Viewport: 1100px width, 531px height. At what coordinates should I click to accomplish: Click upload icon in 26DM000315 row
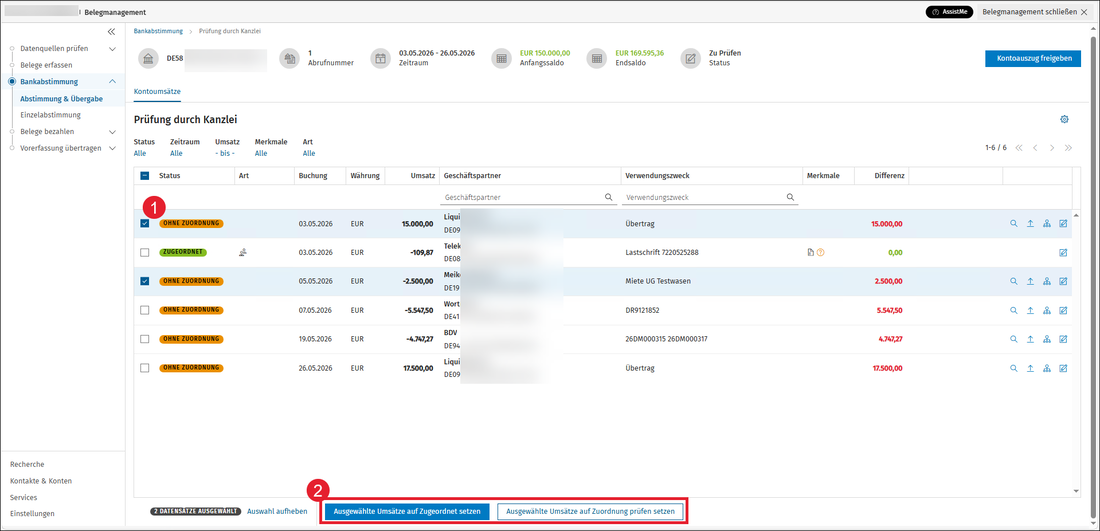1030,339
